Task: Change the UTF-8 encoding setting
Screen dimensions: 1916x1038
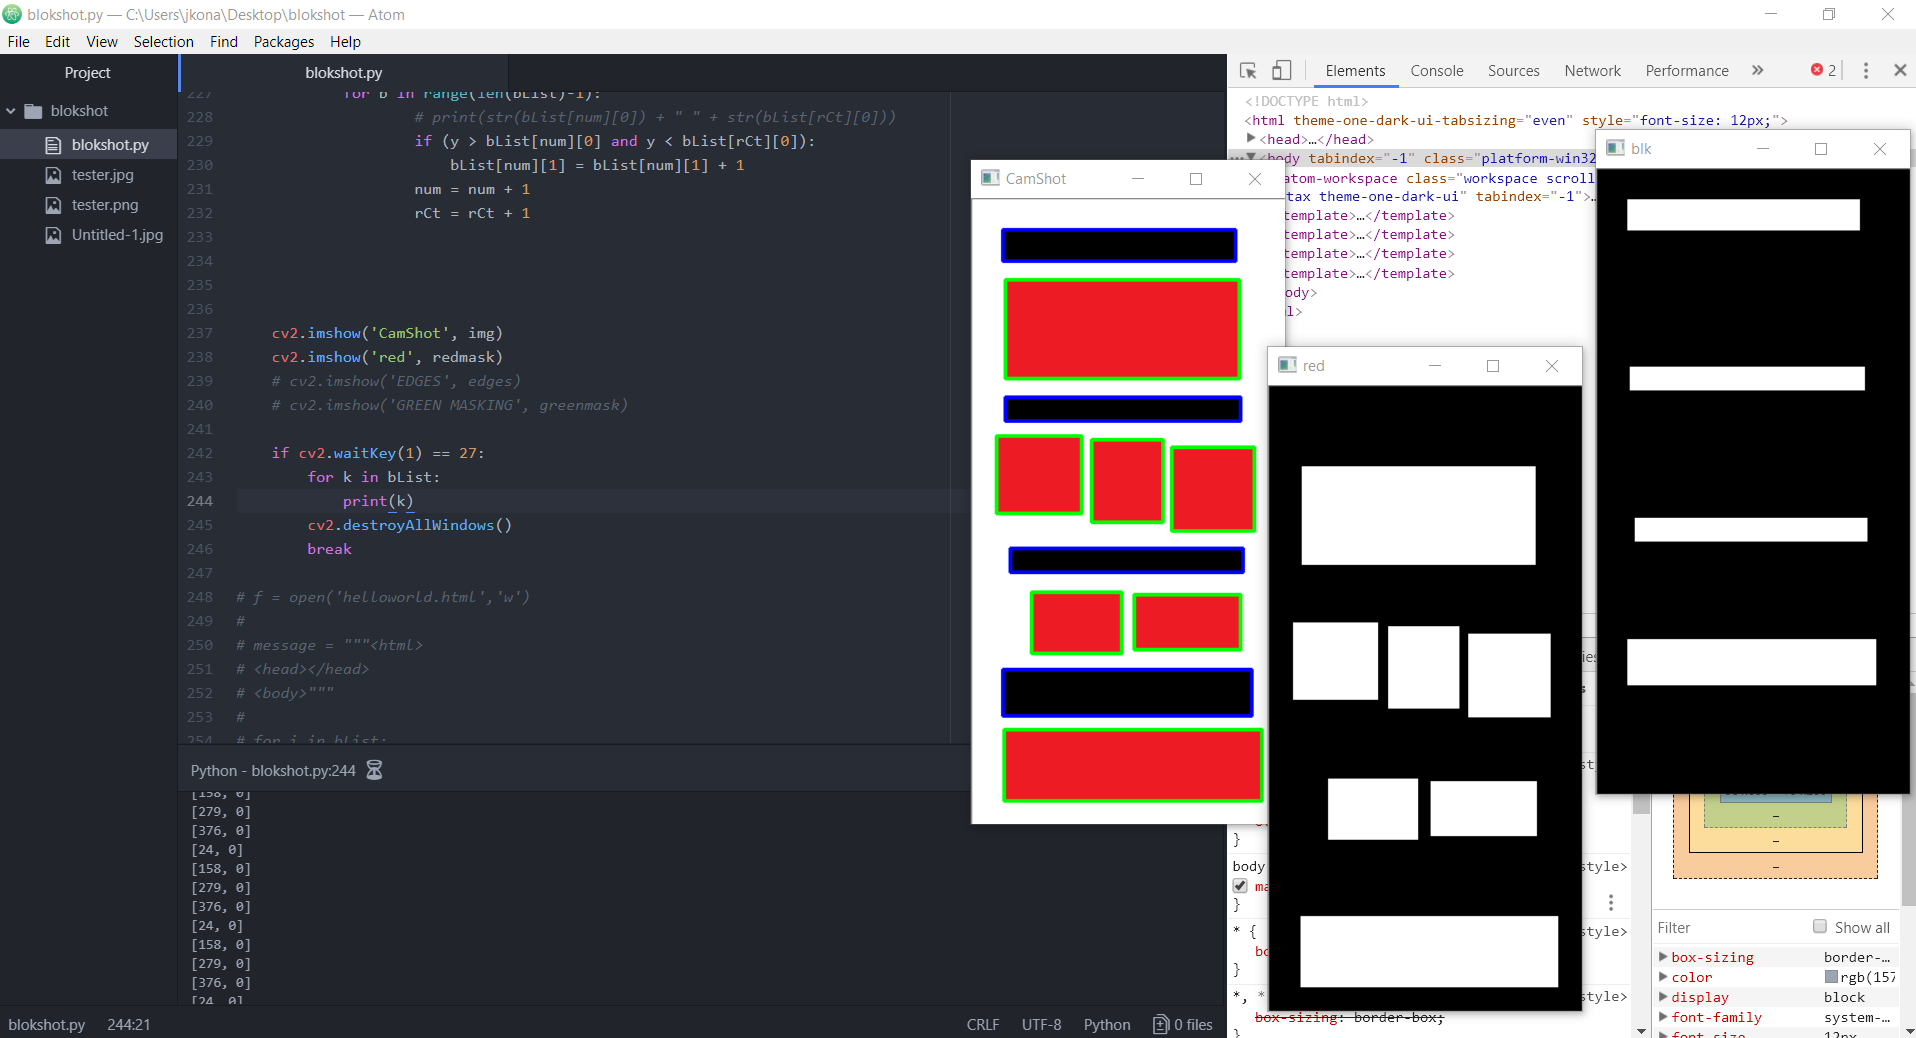Action: click(x=1042, y=1024)
